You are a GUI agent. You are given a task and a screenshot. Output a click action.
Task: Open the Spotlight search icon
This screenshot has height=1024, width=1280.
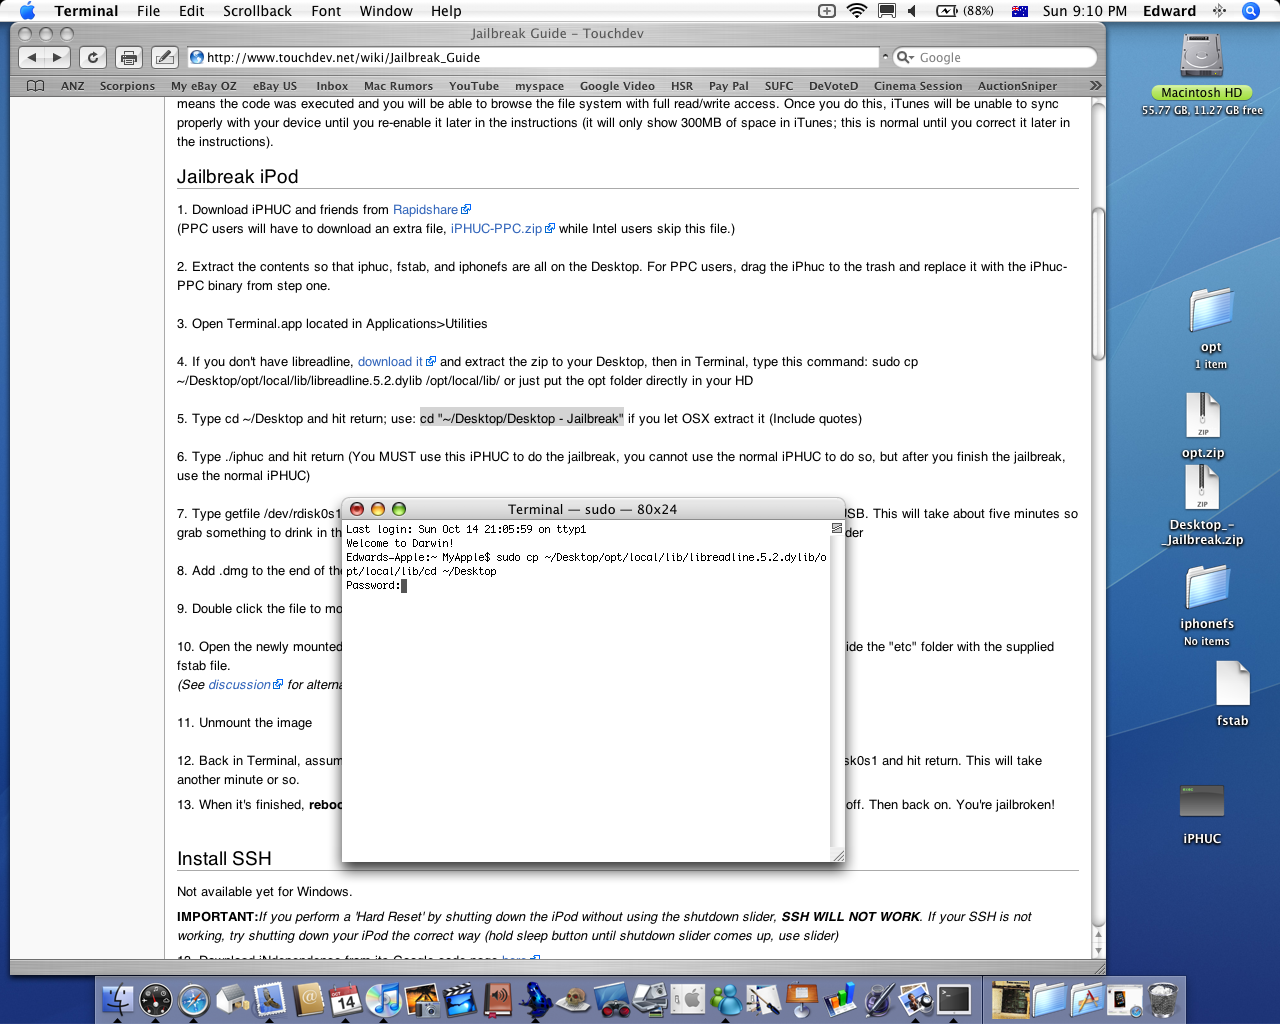1250,11
